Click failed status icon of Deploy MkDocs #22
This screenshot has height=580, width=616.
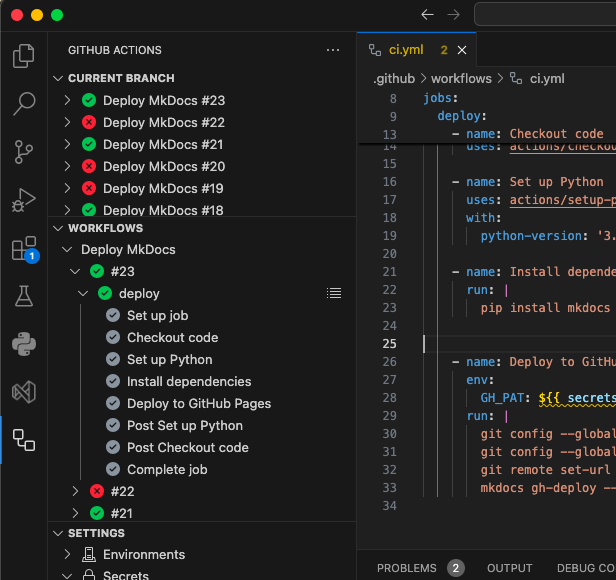tap(89, 123)
